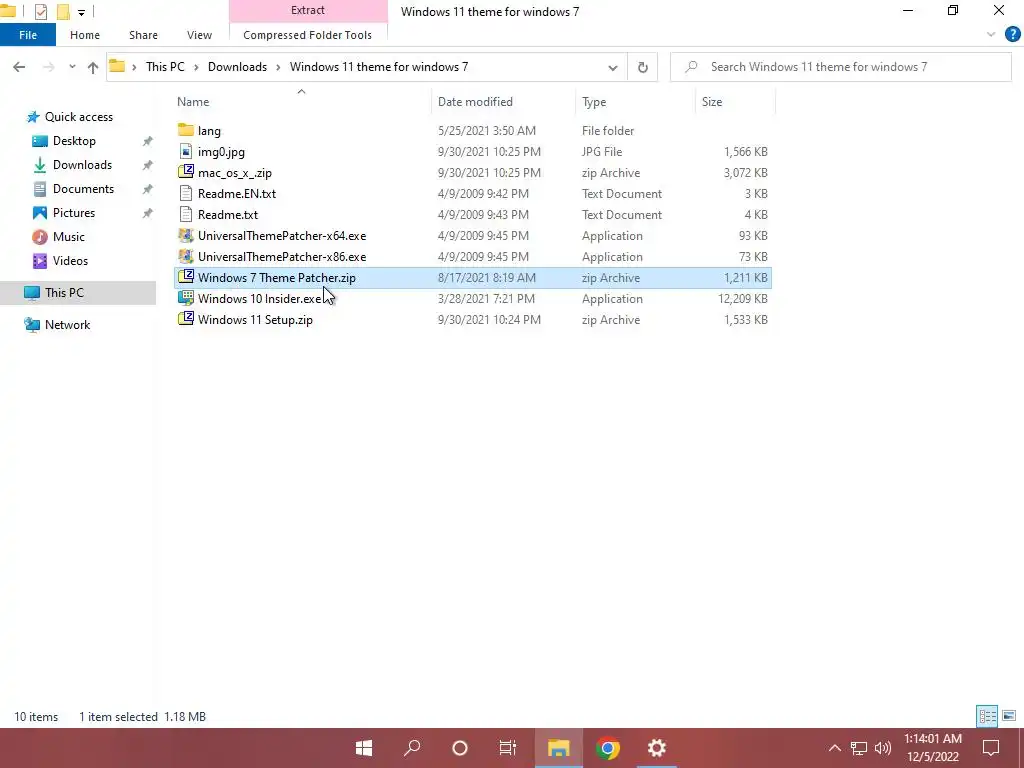Click This PC in the address bar
This screenshot has height=768, width=1024.
click(x=165, y=67)
